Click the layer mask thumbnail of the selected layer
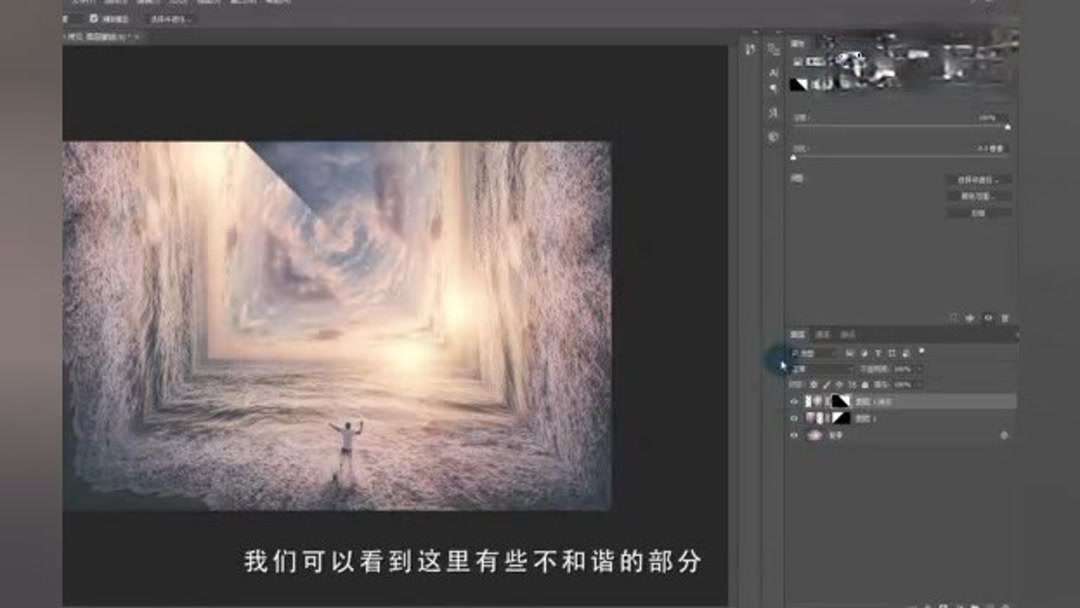Viewport: 1080px width, 608px height. click(x=841, y=401)
